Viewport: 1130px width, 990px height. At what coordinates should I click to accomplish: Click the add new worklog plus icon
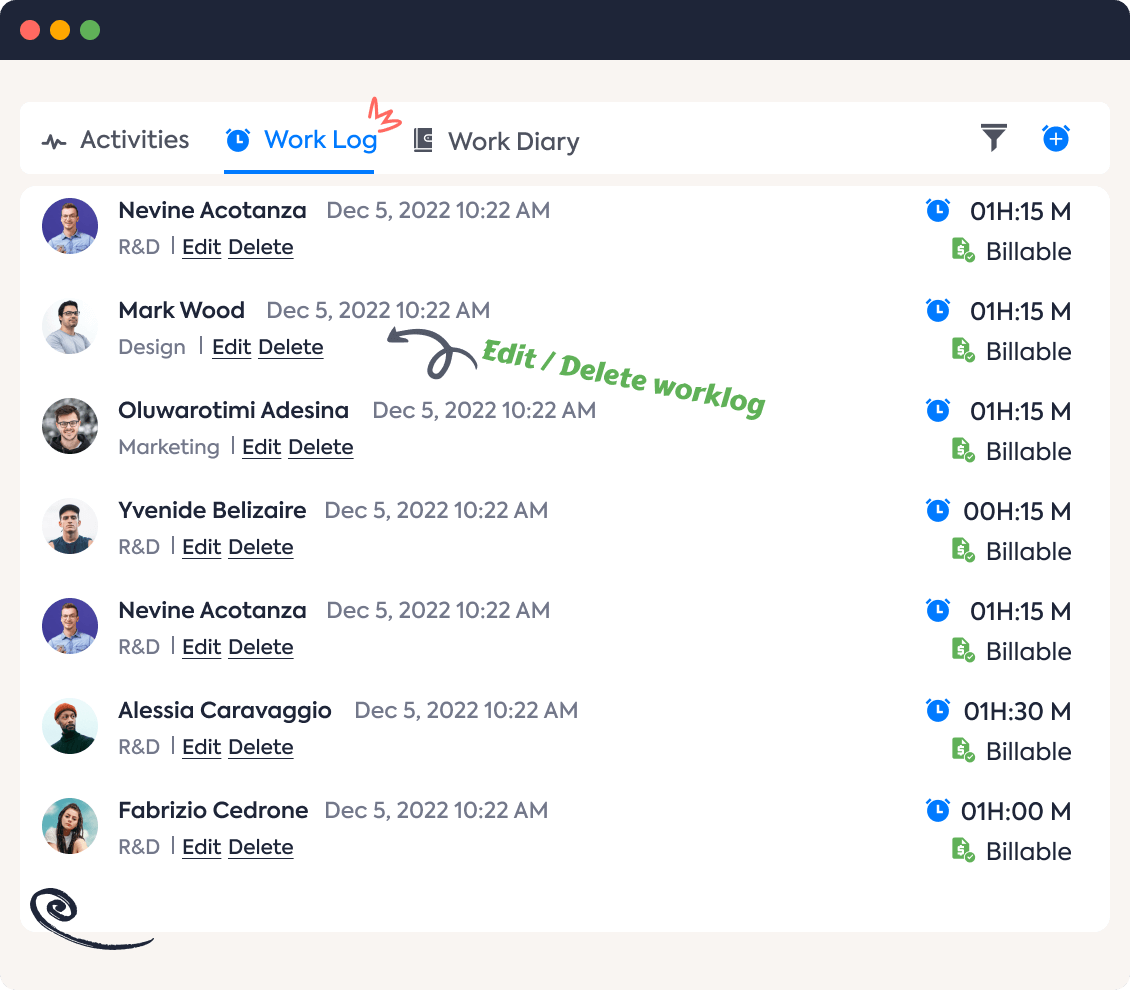tap(1057, 139)
